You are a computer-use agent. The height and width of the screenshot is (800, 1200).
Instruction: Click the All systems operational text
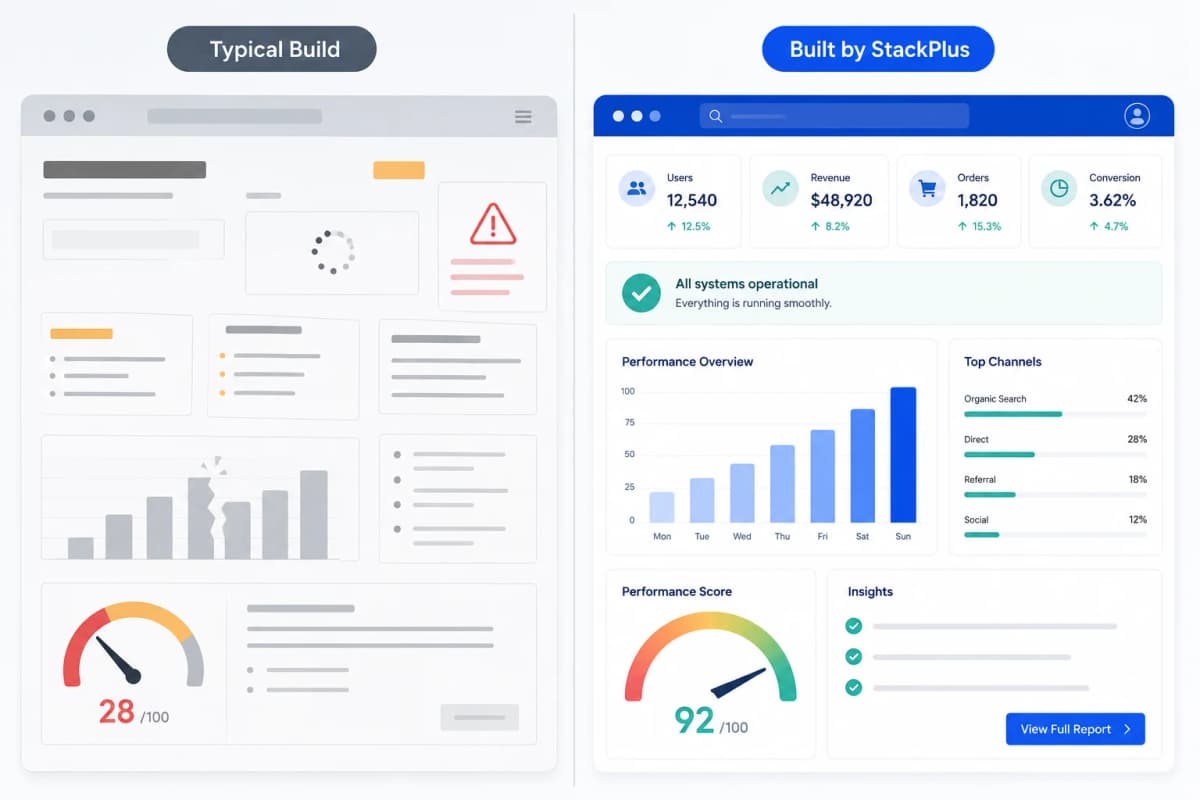click(746, 284)
